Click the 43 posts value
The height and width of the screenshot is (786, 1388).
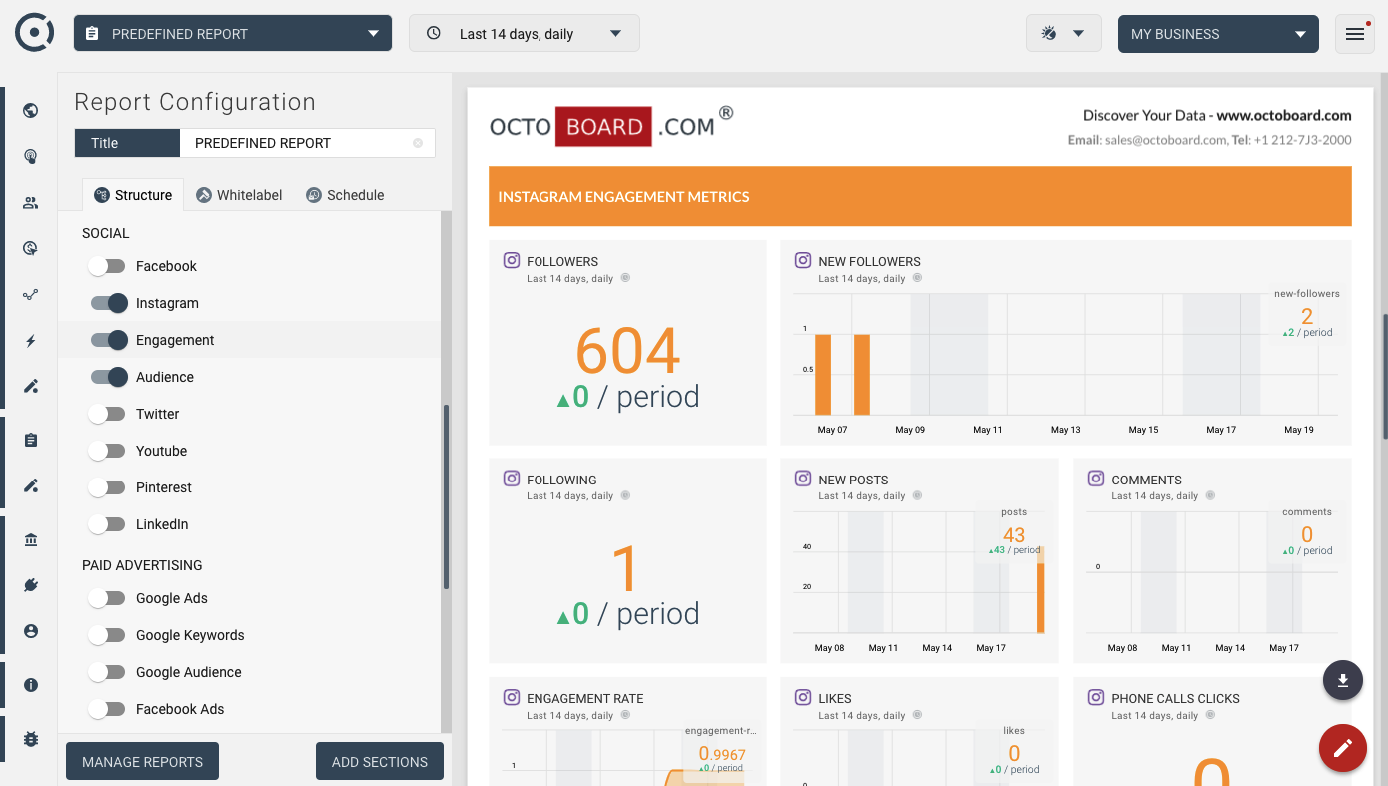[1014, 535]
